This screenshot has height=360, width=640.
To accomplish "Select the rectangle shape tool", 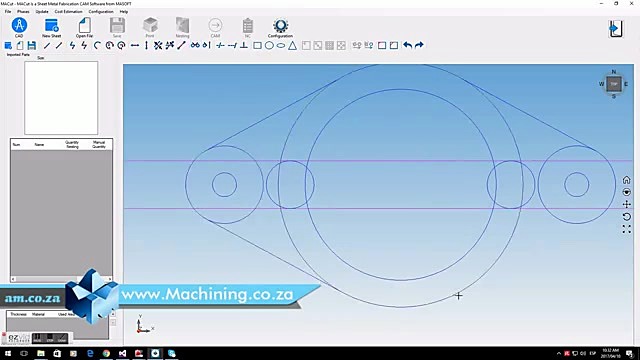I will tap(257, 45).
